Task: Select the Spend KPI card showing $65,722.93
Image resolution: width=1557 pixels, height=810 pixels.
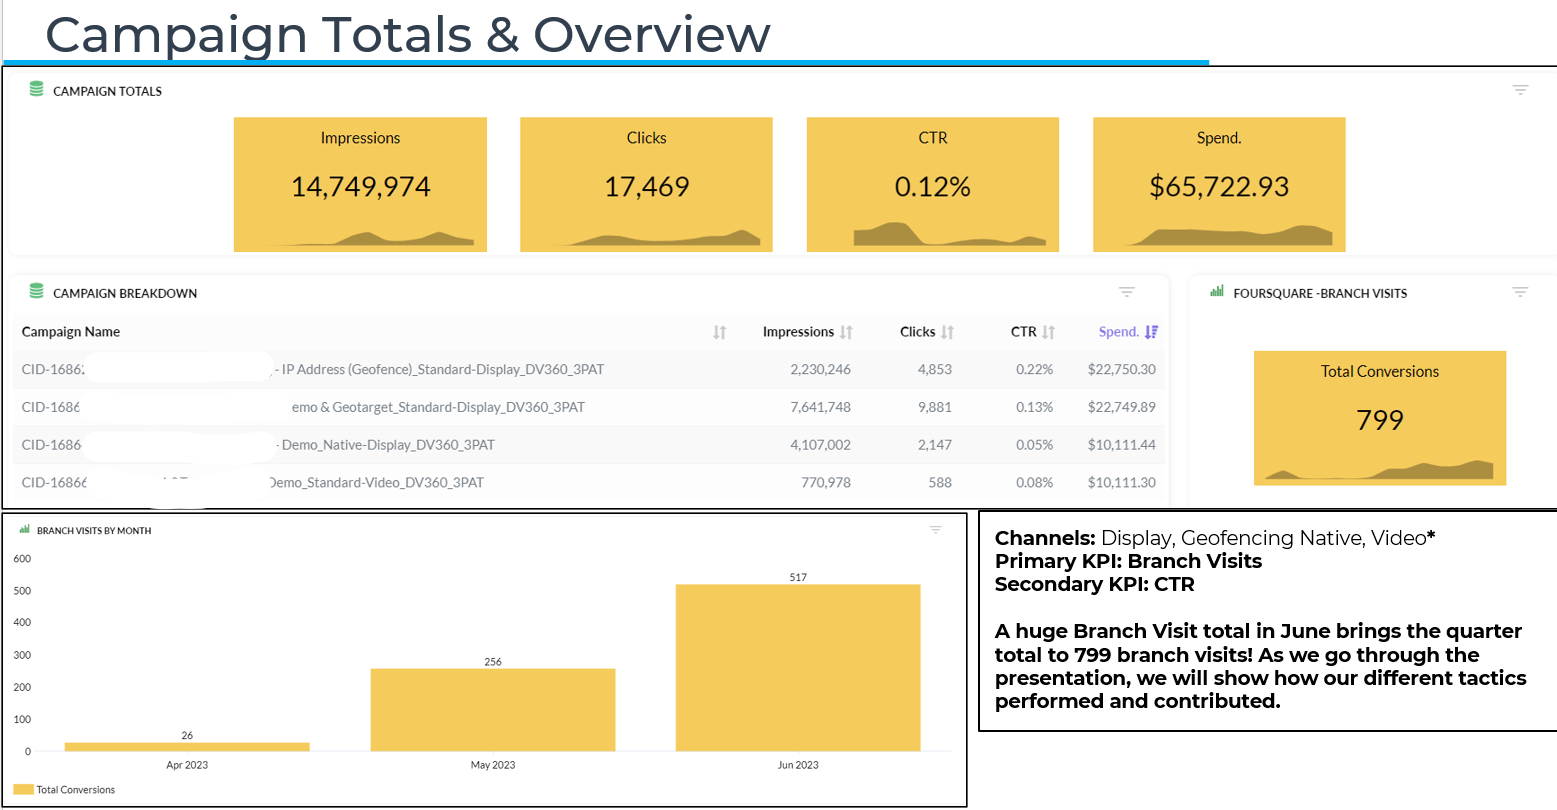Action: (1219, 184)
